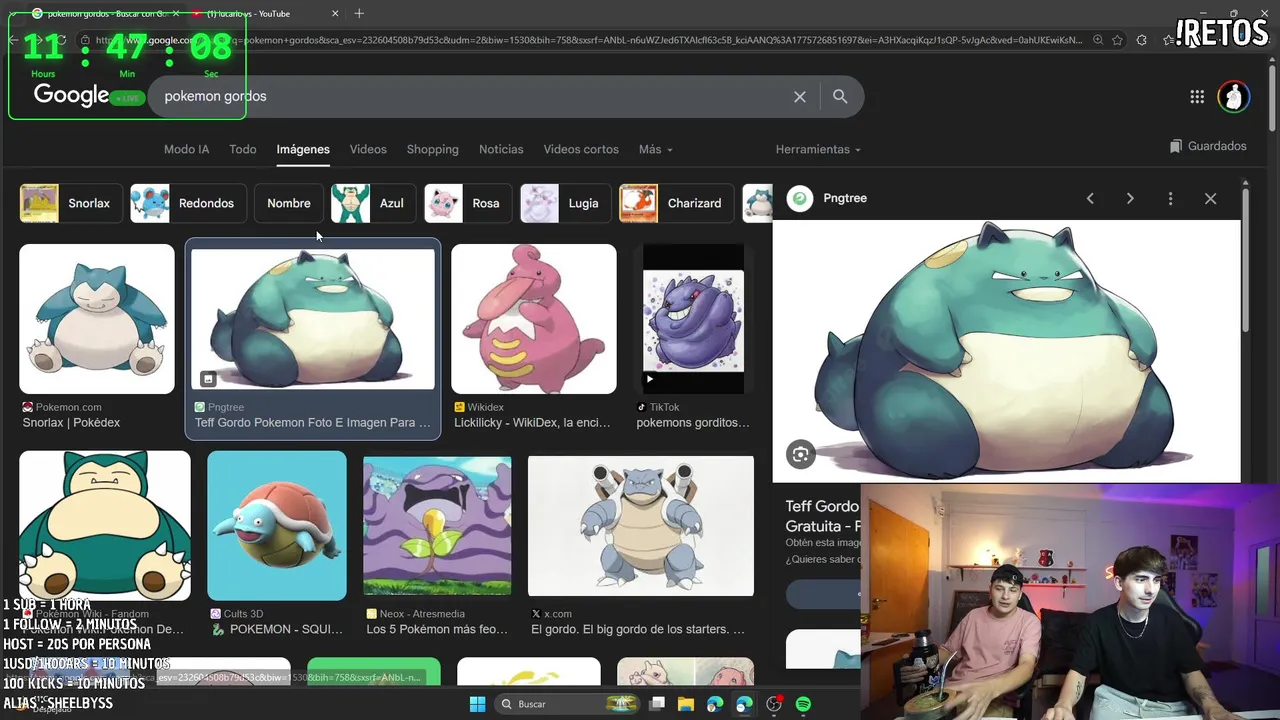The width and height of the screenshot is (1280, 720).
Task: Click the magnifier search icon in Google
Action: point(840,97)
